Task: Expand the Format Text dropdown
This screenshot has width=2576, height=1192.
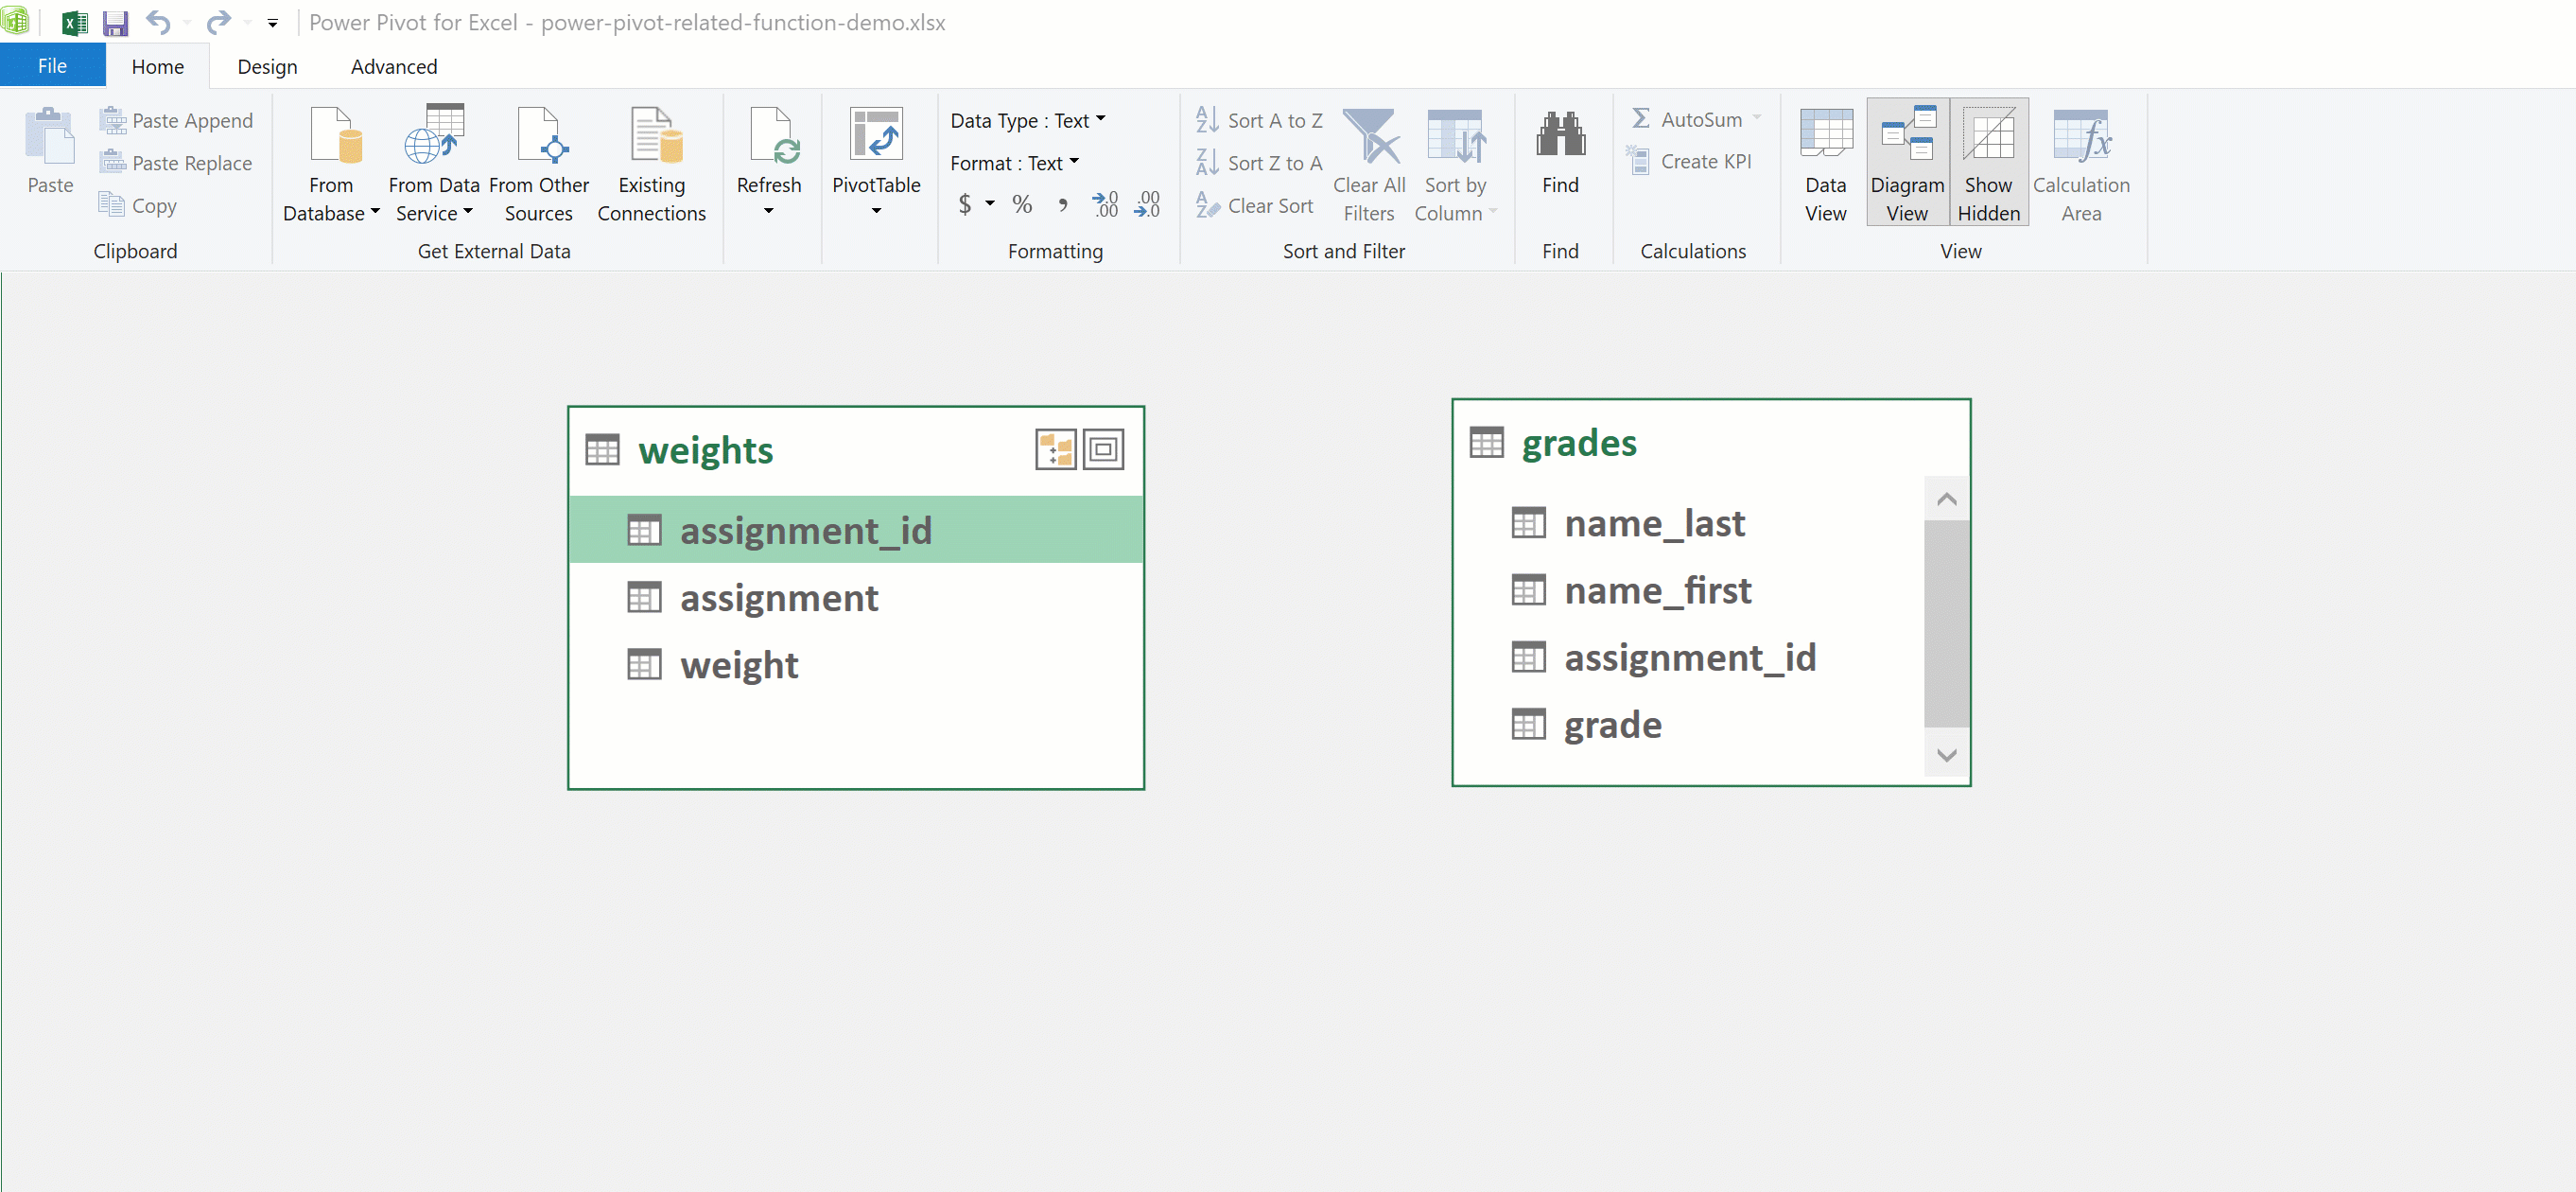Action: (x=1014, y=163)
